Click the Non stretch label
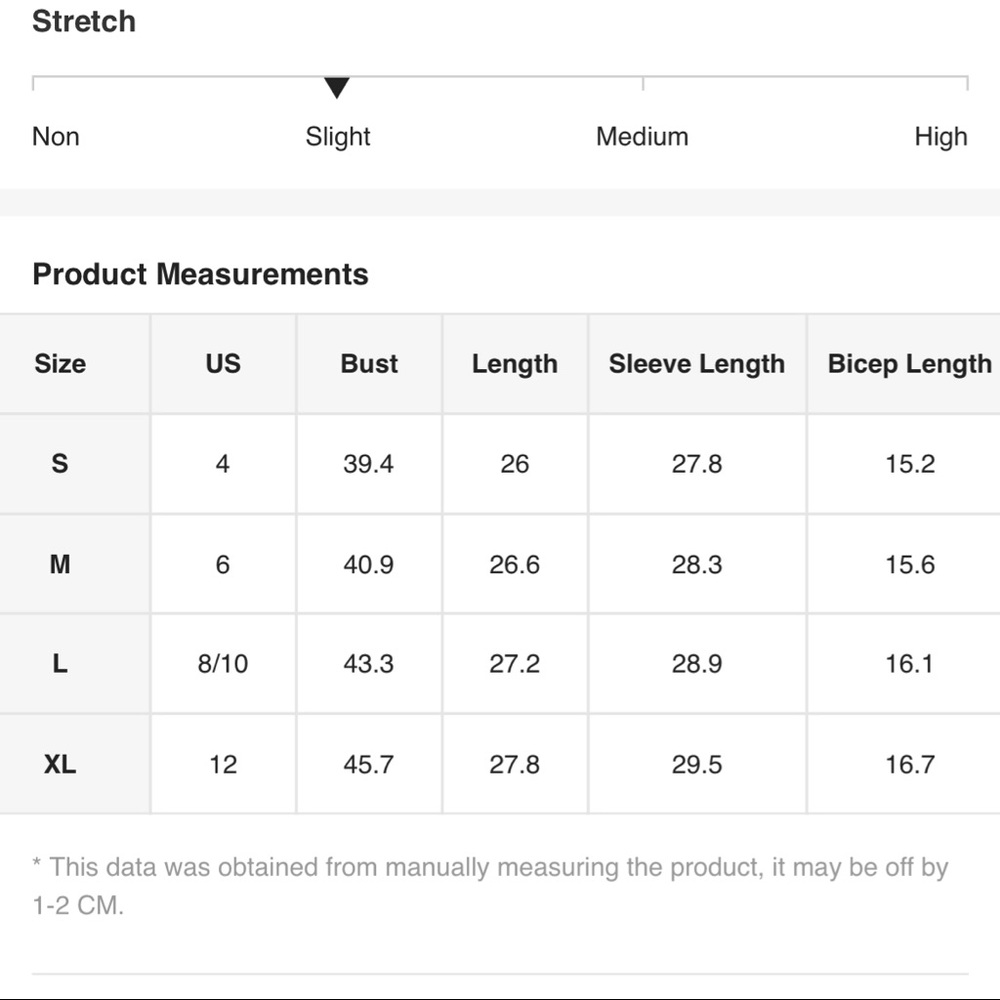The height and width of the screenshot is (1000, 1000). click(x=55, y=136)
